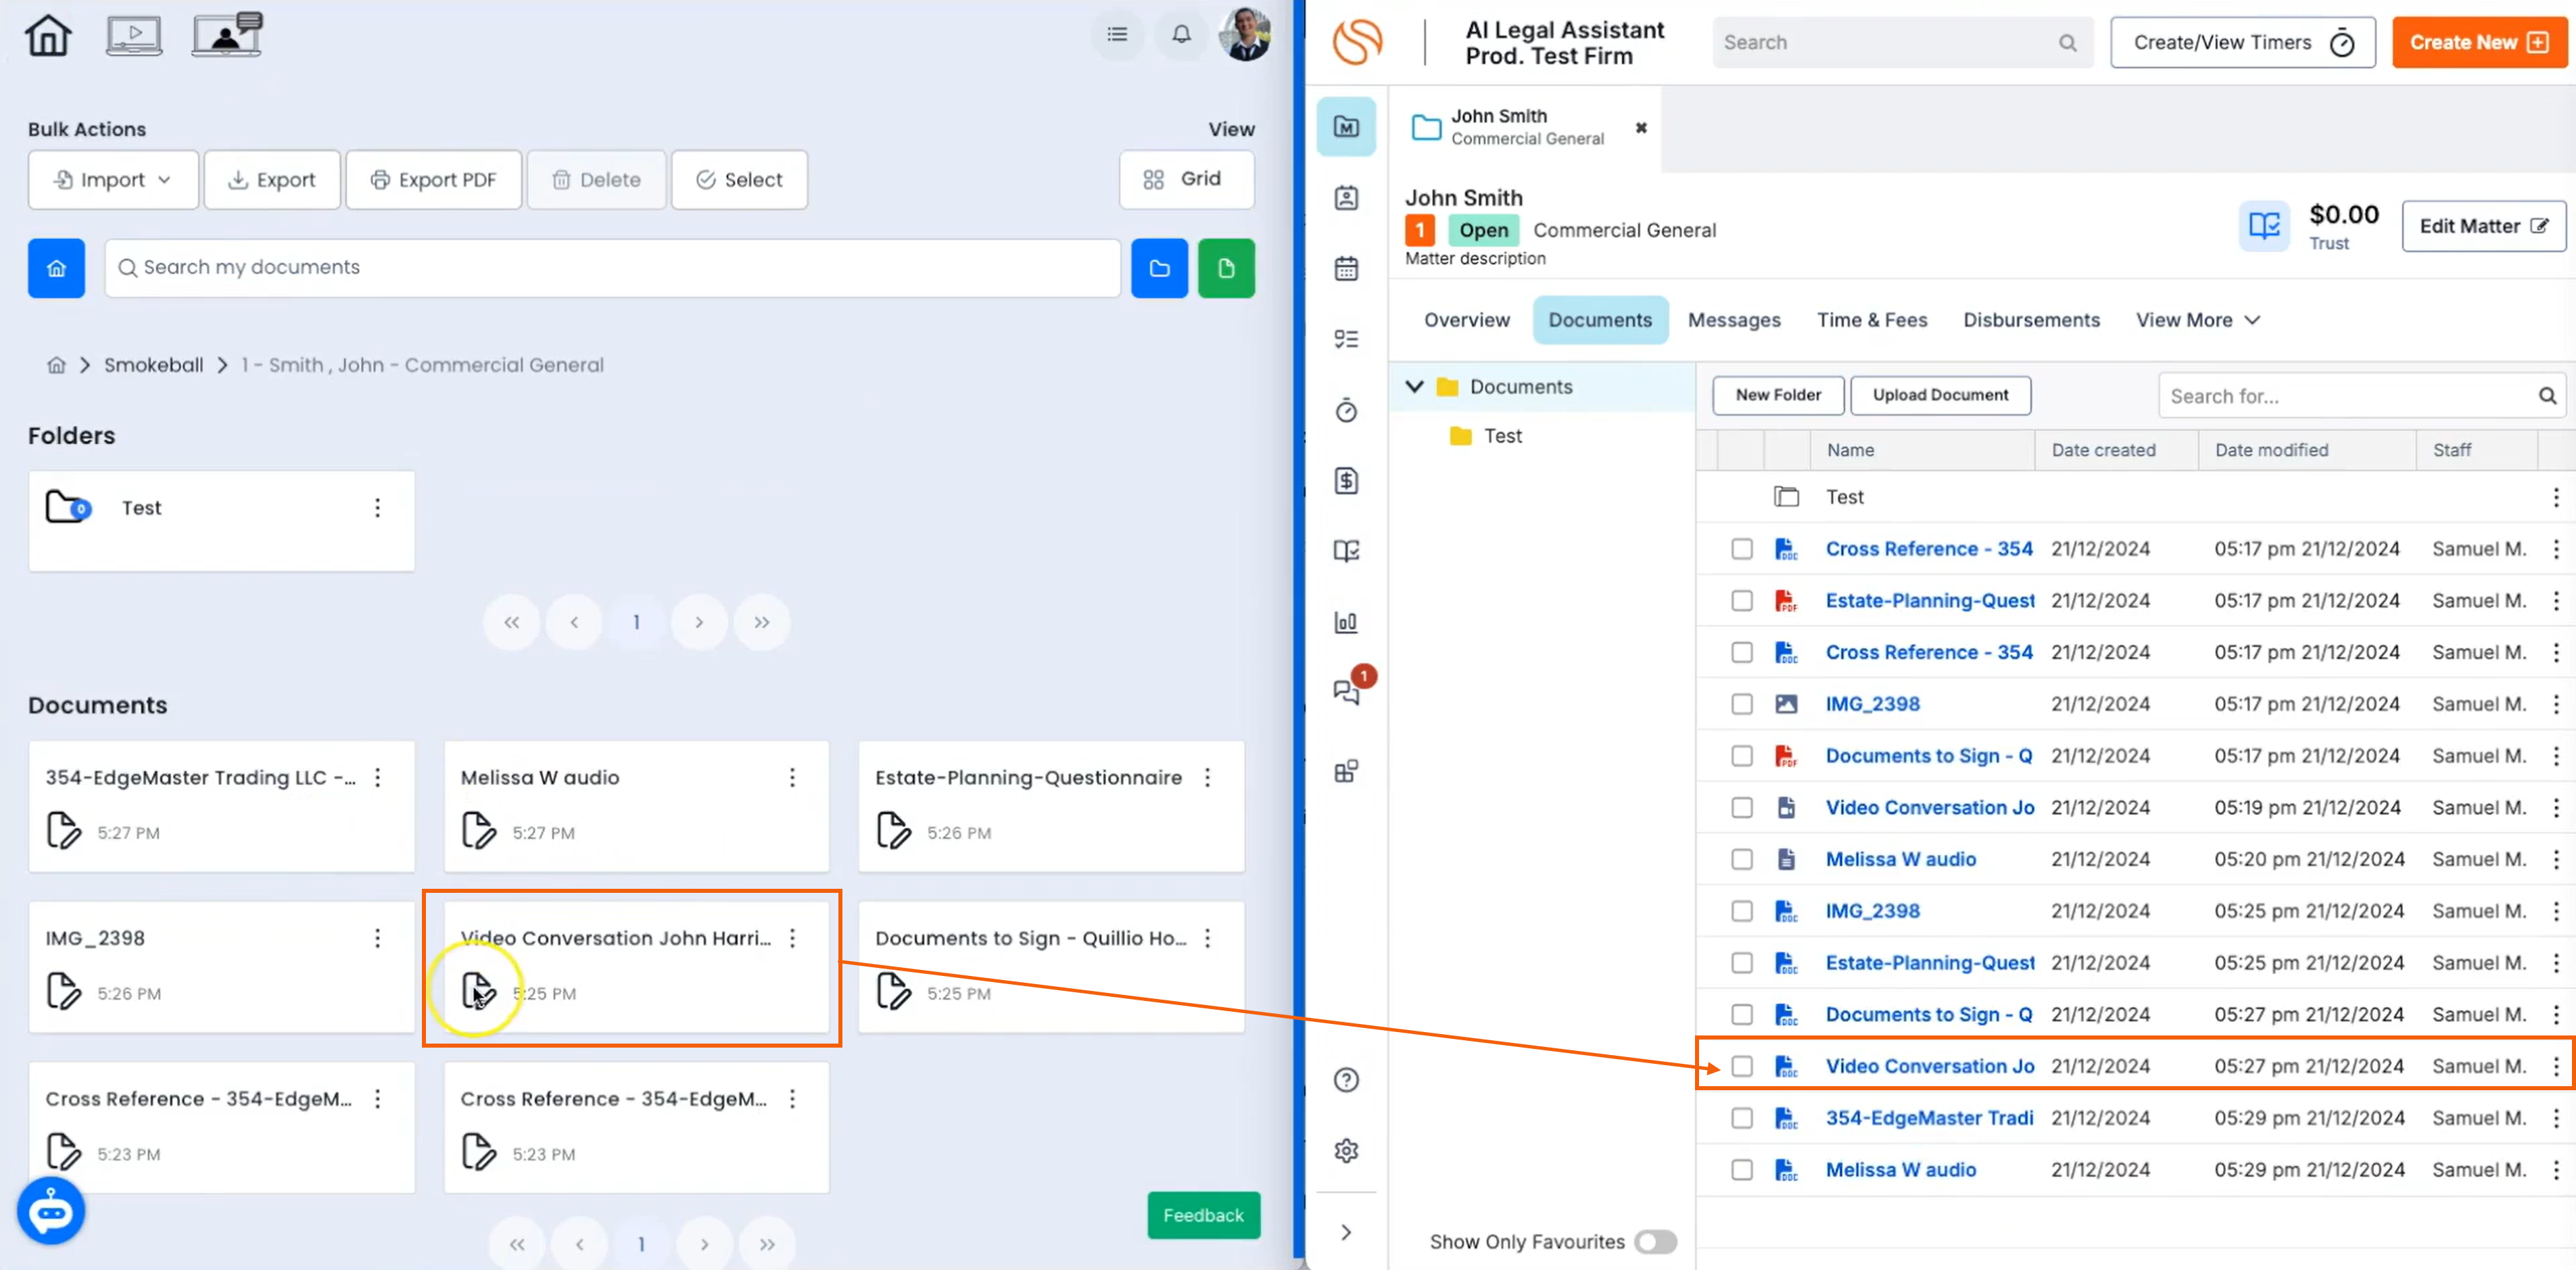Tick checkbox for Estate-Planning-Quest PDF row
Image resolution: width=2576 pixels, height=1270 pixels.
coord(1742,601)
